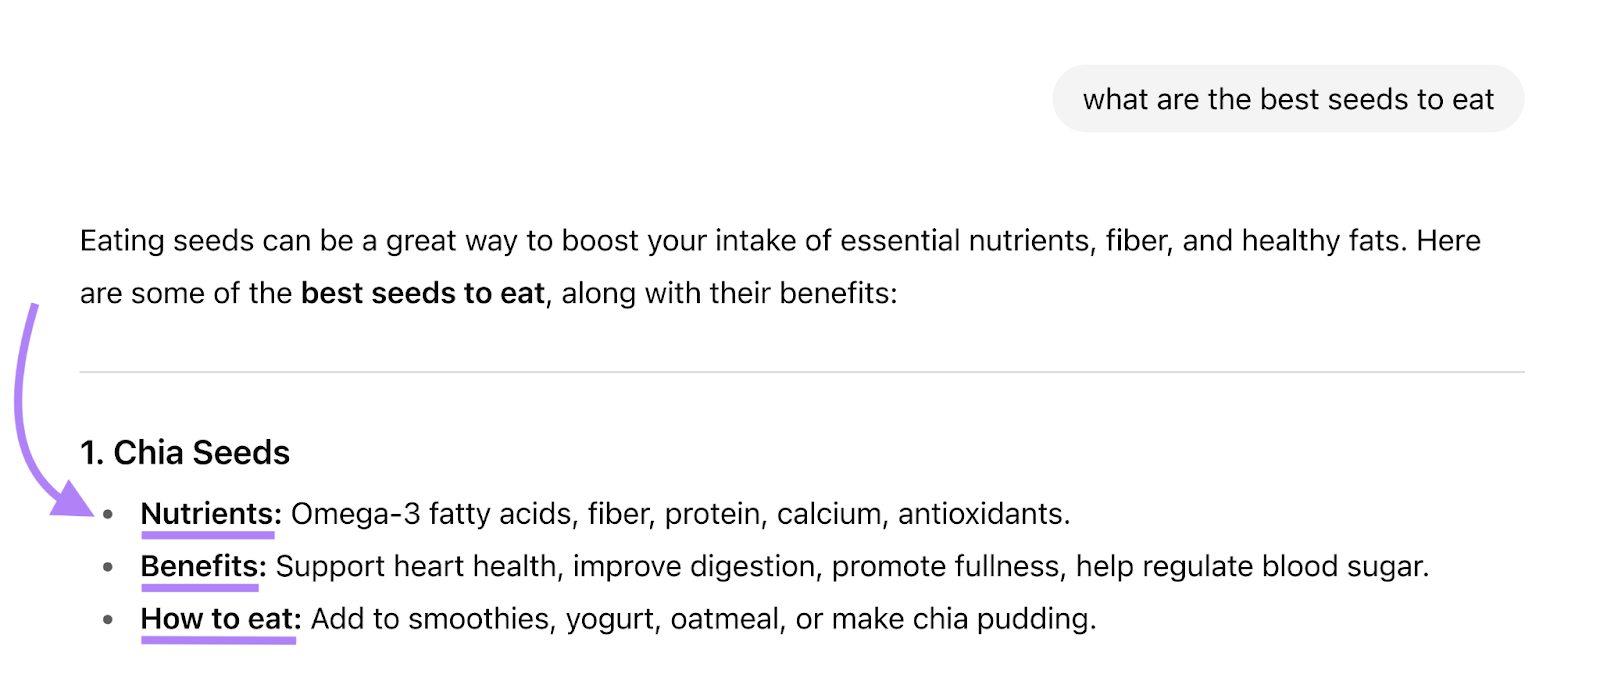Click the purple underline beneath How to eat

218,640
